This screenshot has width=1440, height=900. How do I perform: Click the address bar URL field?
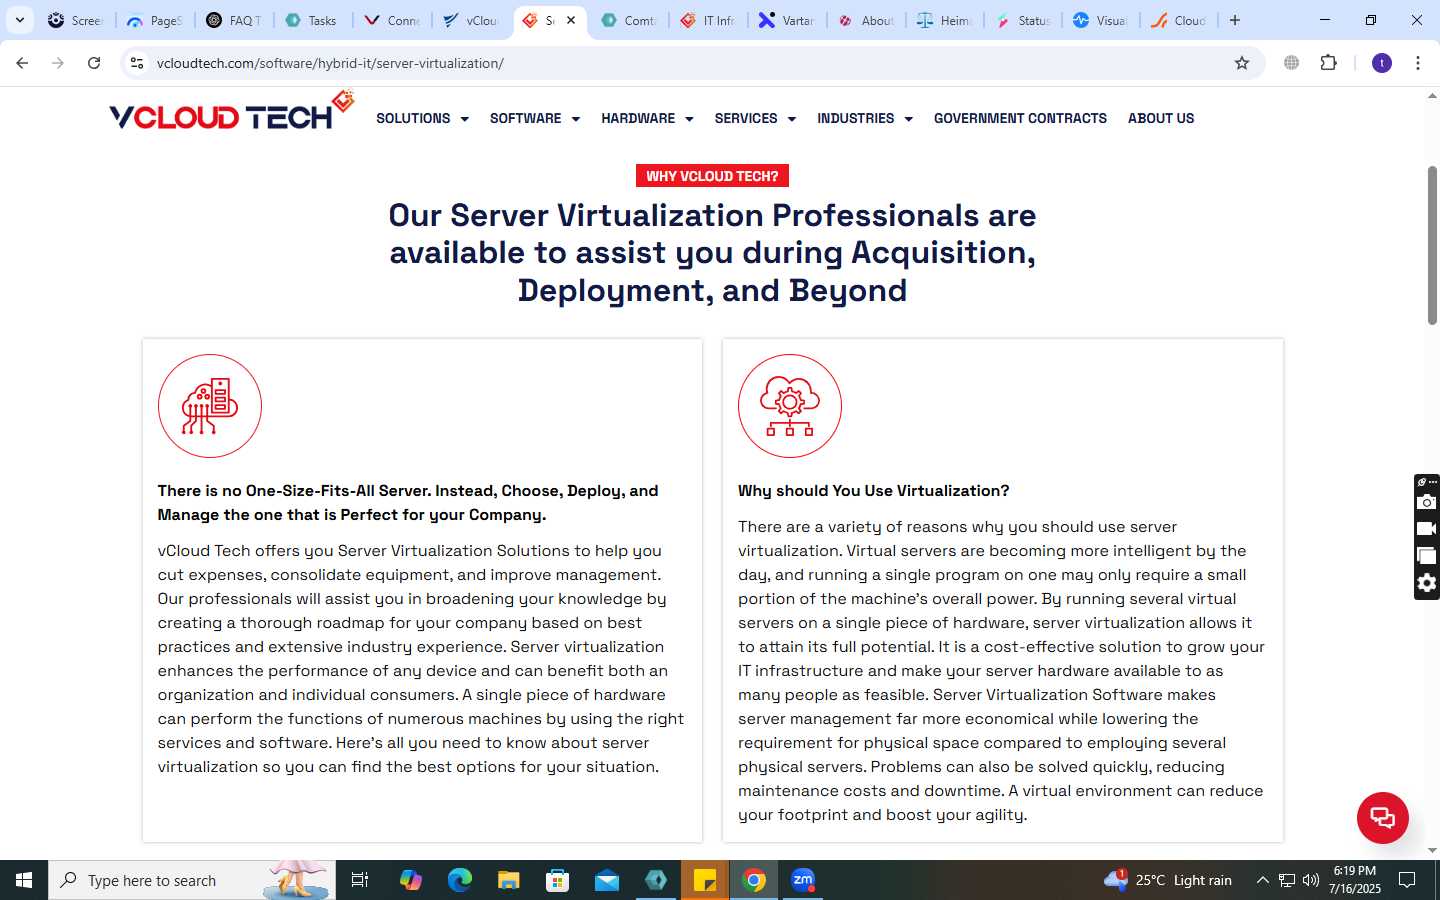pyautogui.click(x=690, y=63)
